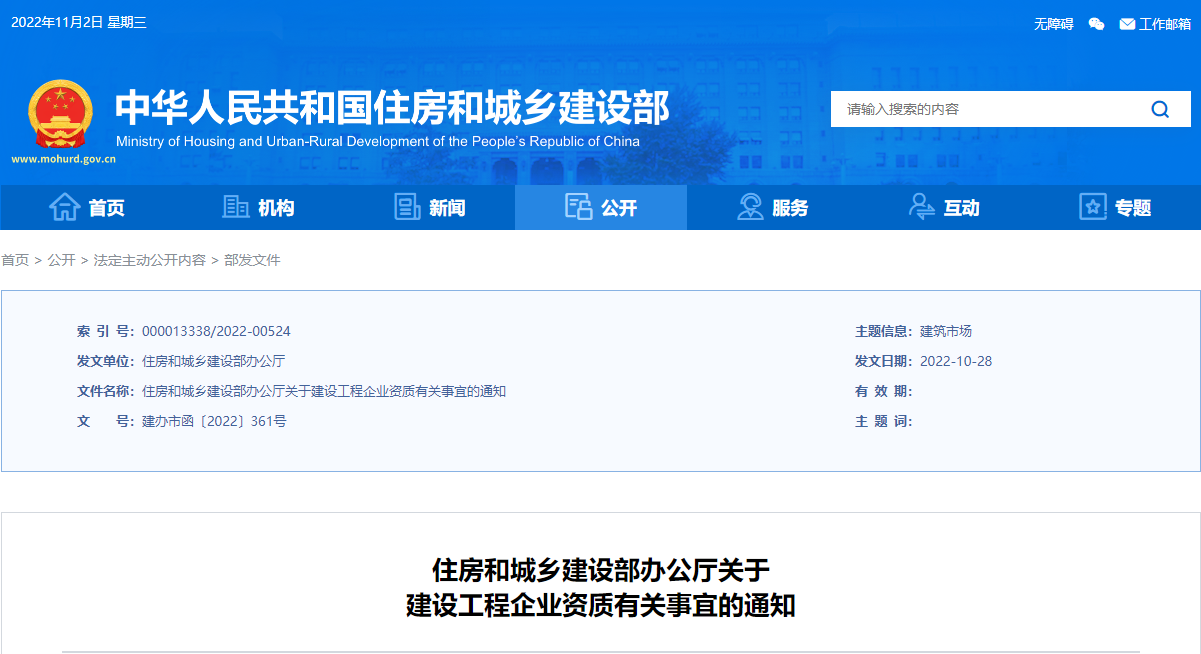
Task: Click the national emblem logo
Action: coord(60,113)
